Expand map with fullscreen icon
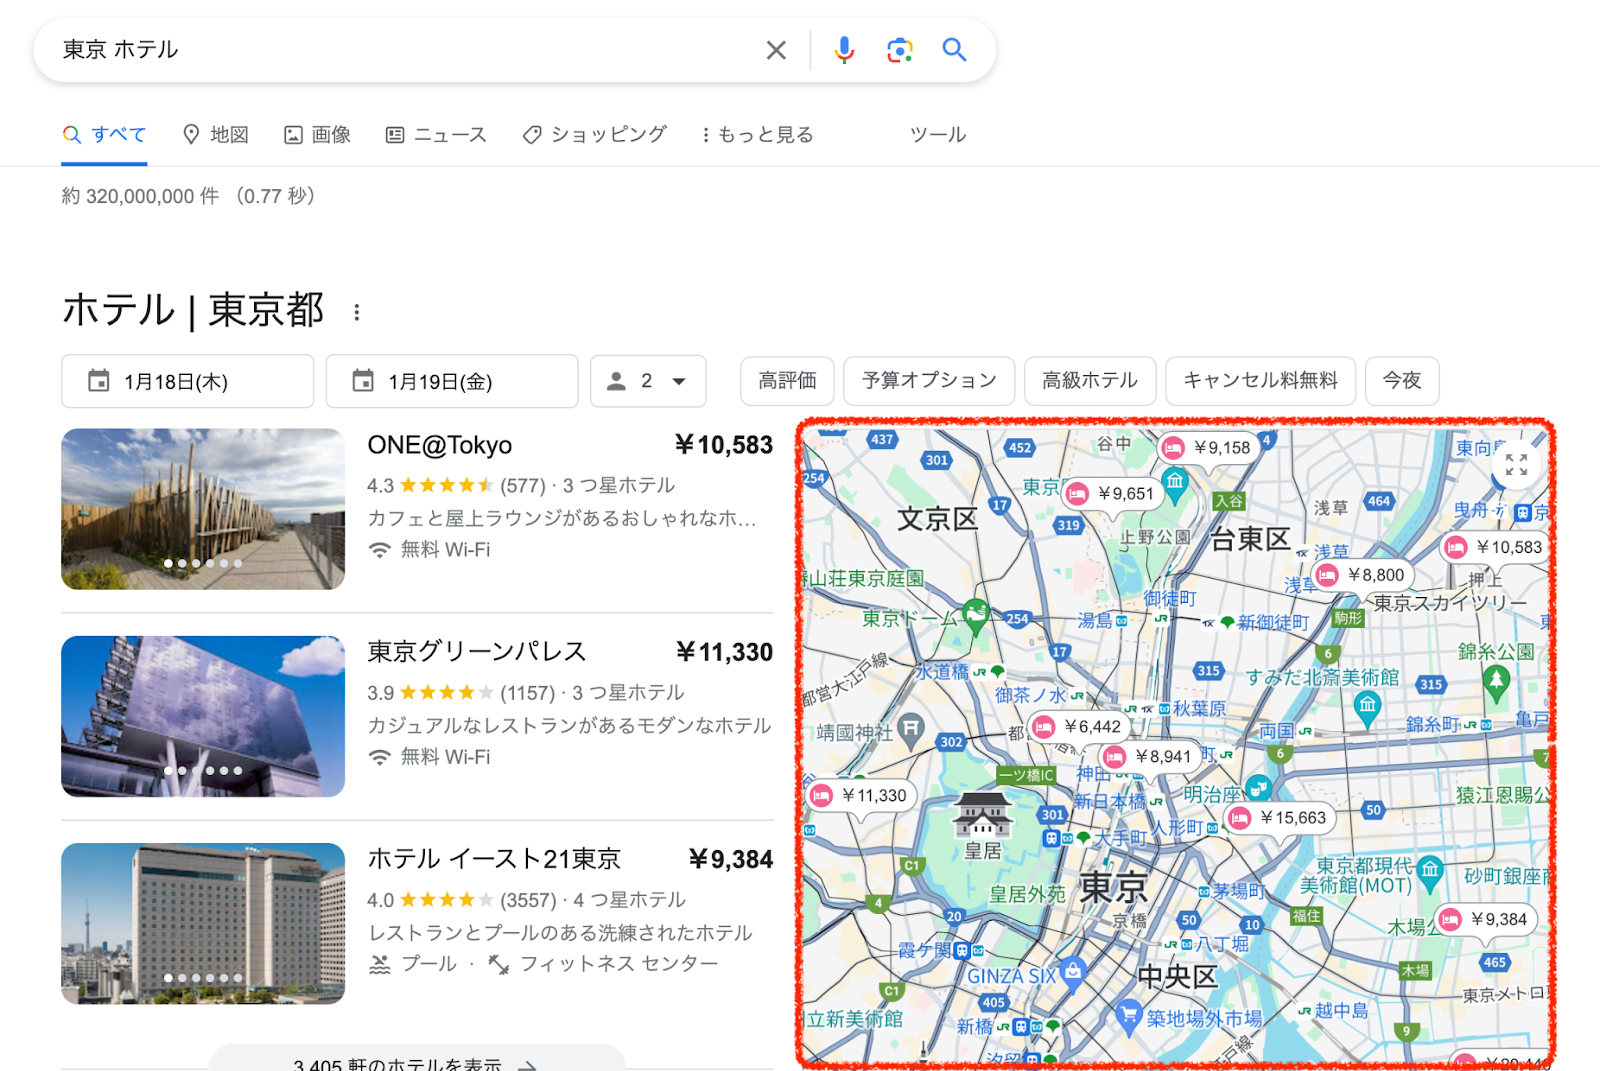Viewport: 1600px width, 1071px height. click(1516, 465)
